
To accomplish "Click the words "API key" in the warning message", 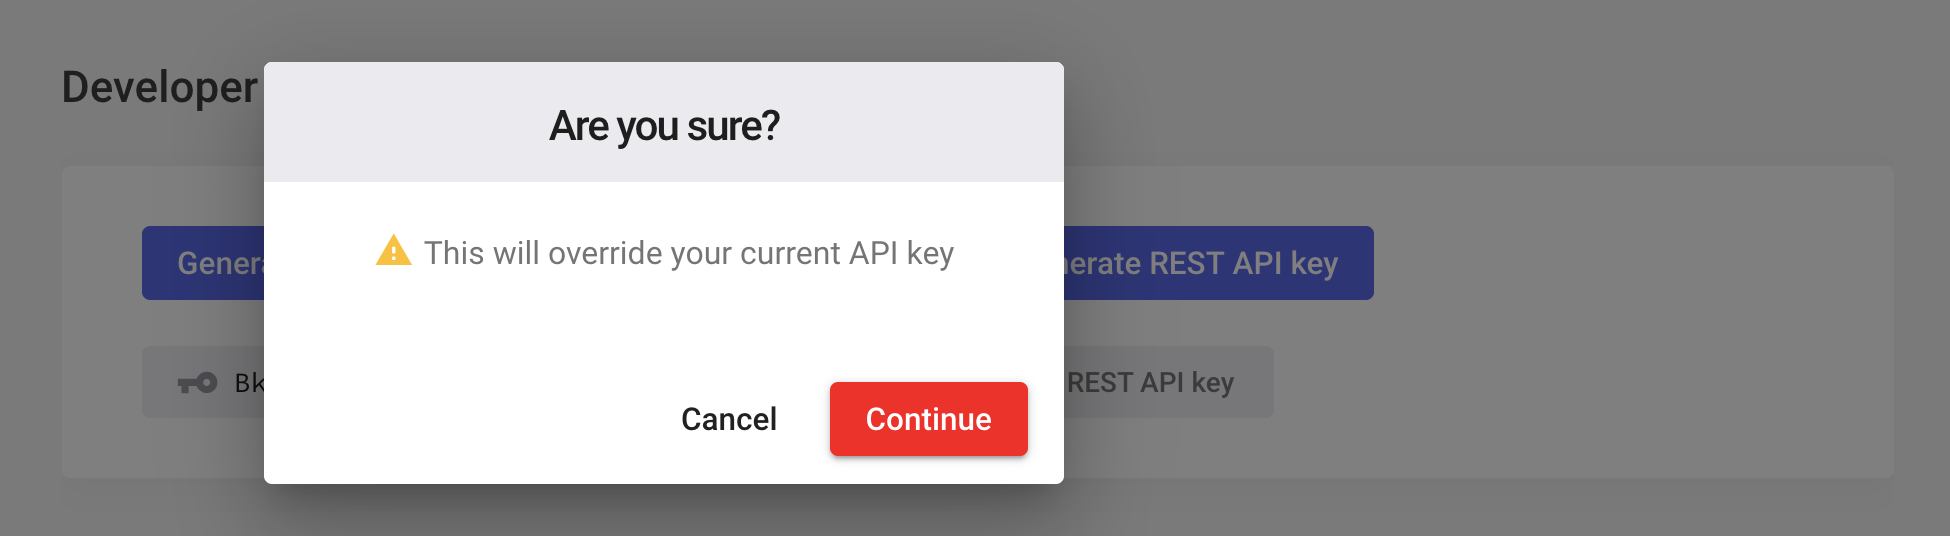I will [901, 253].
